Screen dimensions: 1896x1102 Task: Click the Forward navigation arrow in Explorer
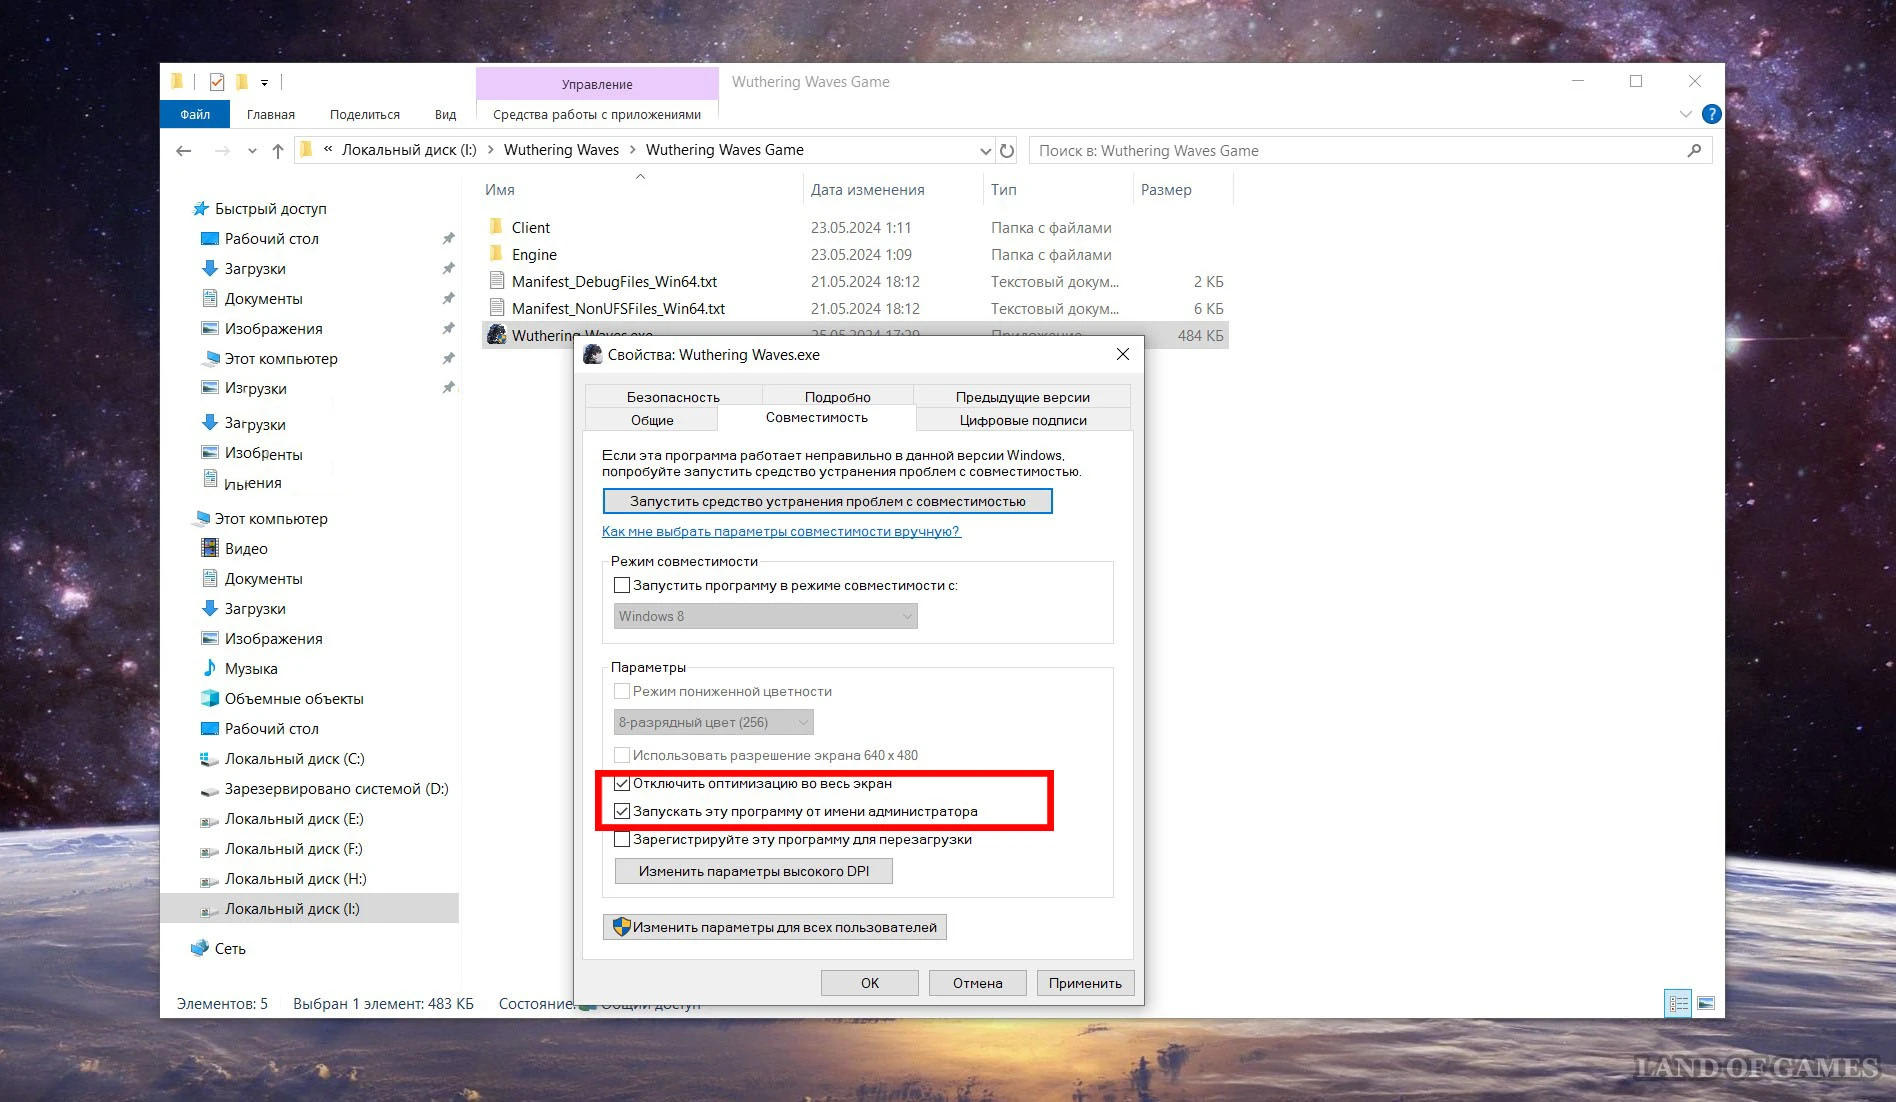tap(222, 151)
